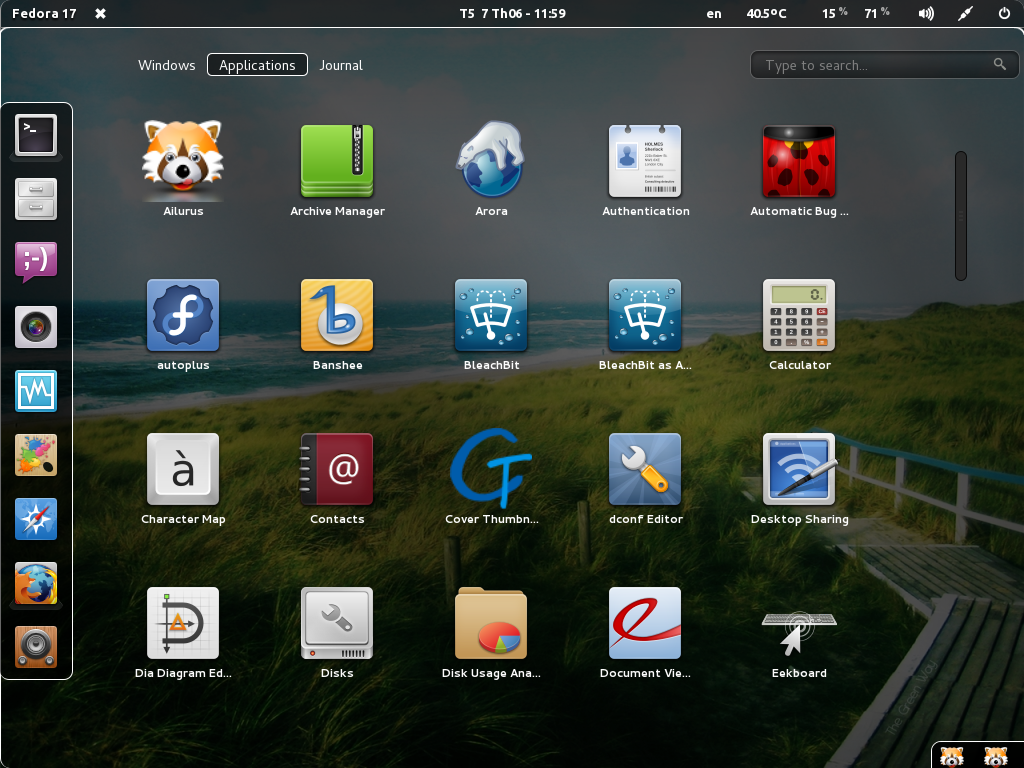This screenshot has width=1024, height=768.
Task: Open the camera app in dash
Action: [36, 327]
